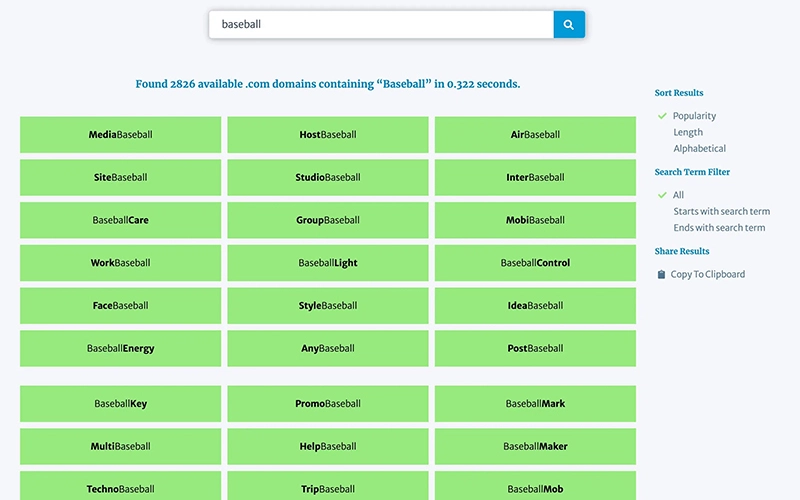Open PostBaseball domain result
The height and width of the screenshot is (500, 800).
tap(535, 348)
